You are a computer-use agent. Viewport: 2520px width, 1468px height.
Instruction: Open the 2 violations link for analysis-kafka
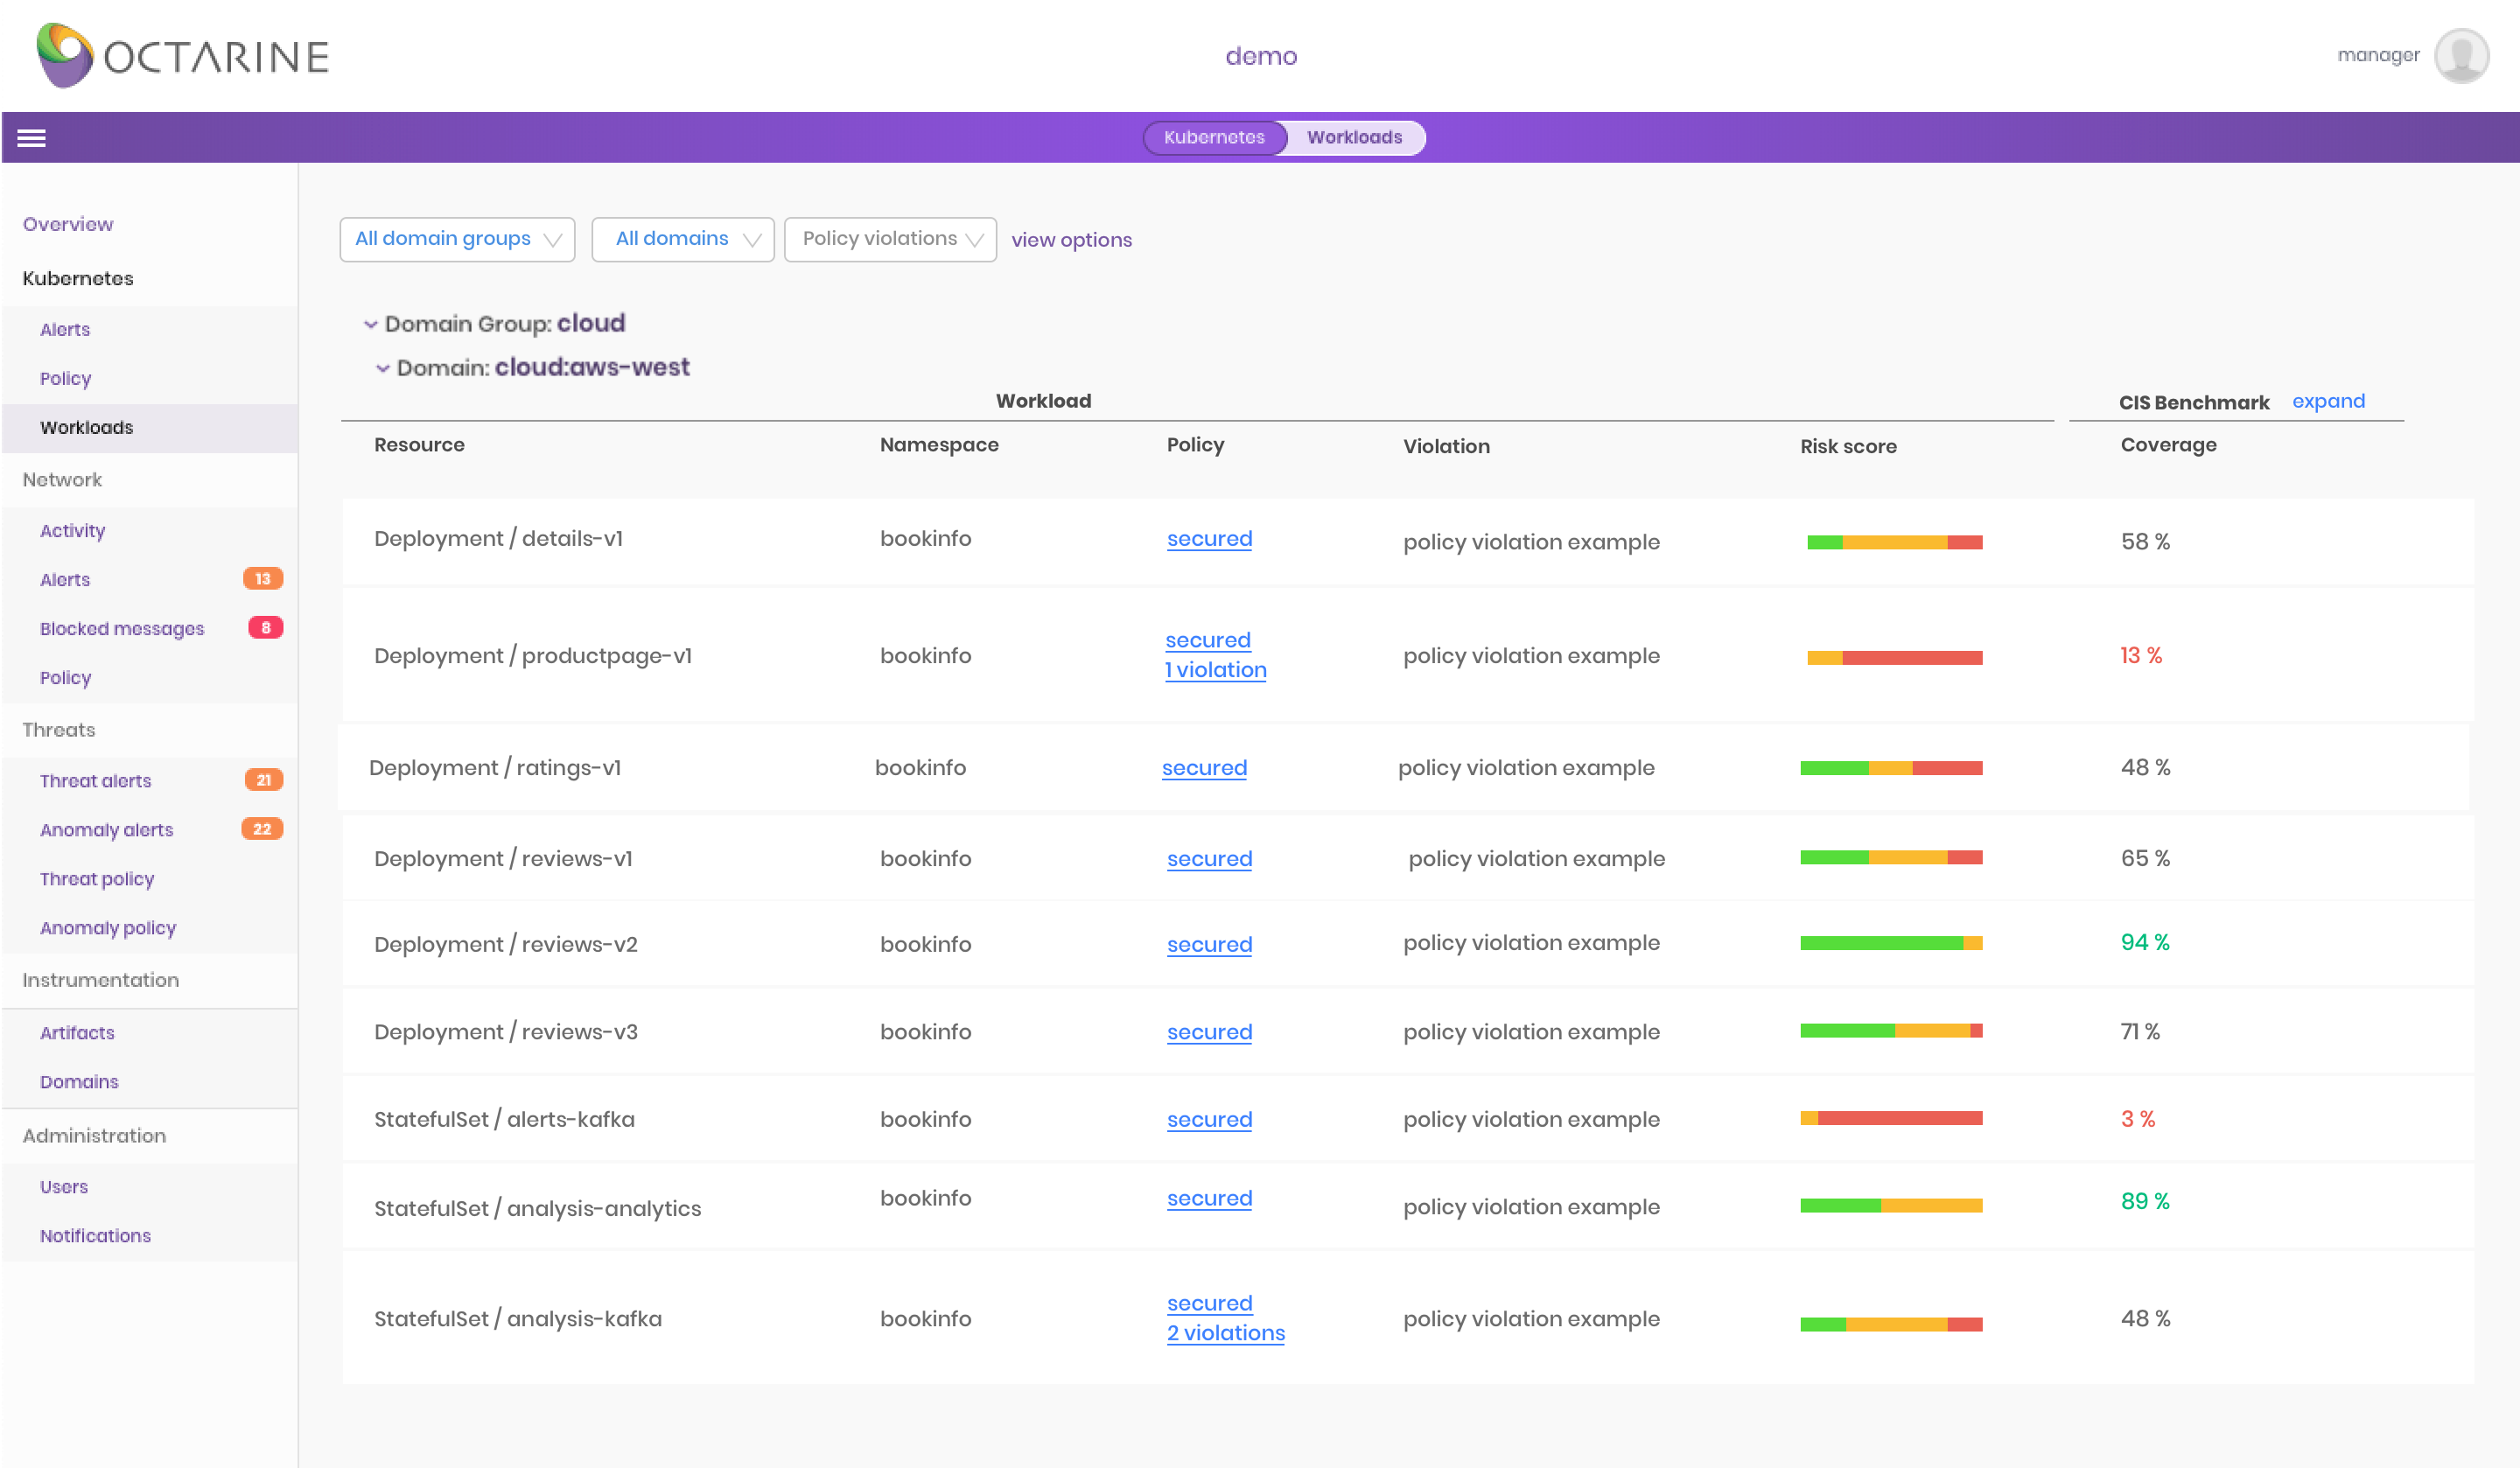1225,1333
